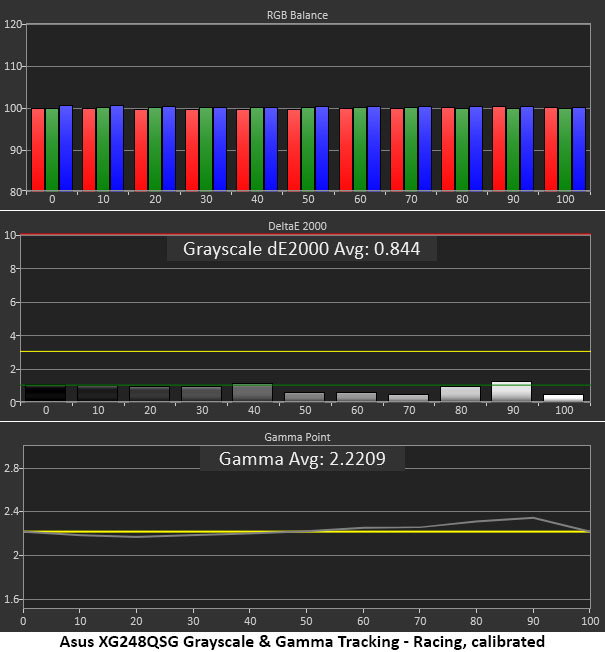Click the 100 label under the Gamma chart
Image resolution: width=605 pixels, height=652 pixels.
(590, 621)
